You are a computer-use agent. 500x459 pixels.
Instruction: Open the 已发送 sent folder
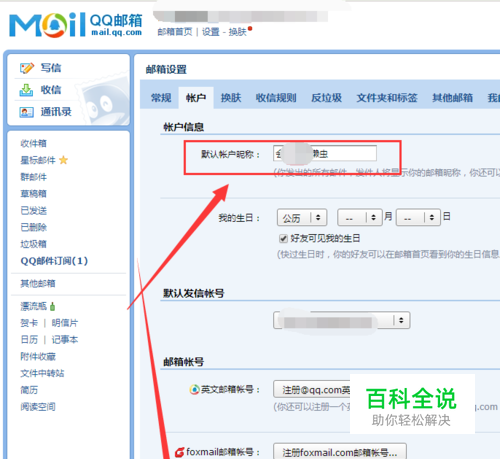pos(34,211)
